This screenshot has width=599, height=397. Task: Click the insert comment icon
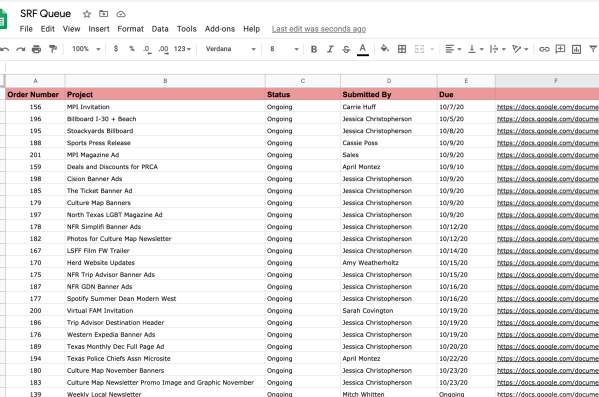(560, 49)
